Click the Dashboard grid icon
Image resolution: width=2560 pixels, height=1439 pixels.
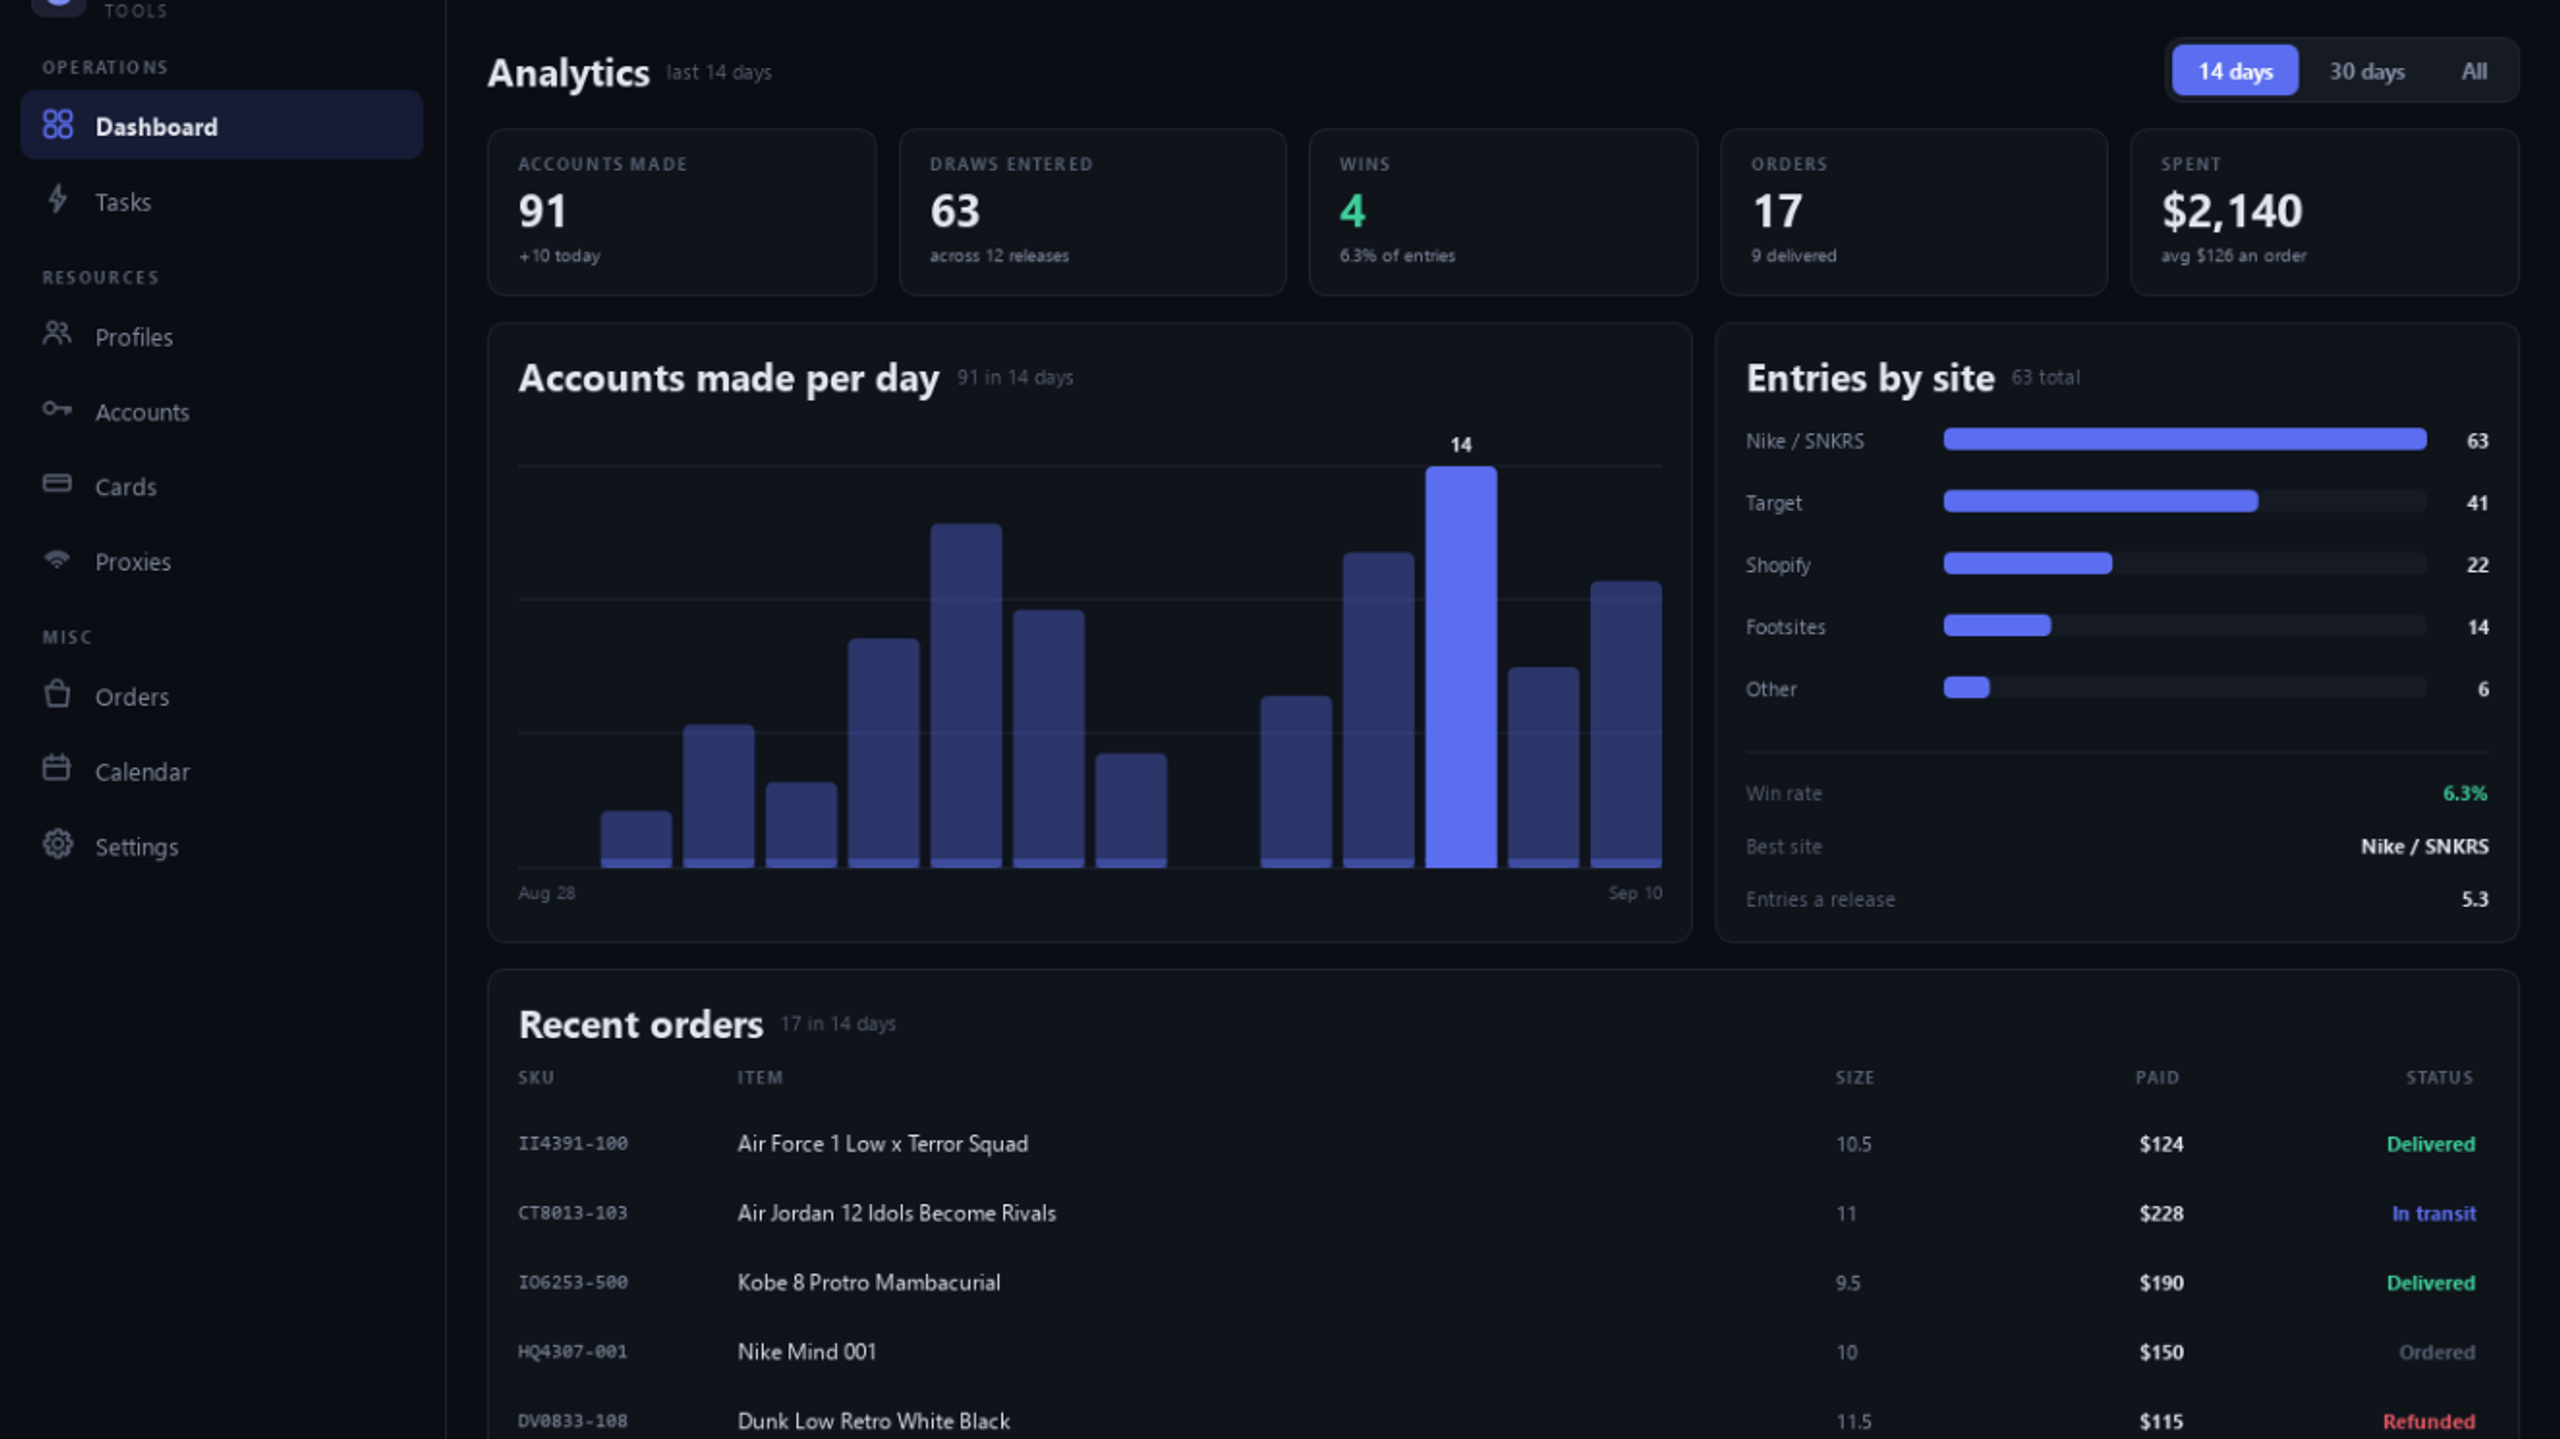pyautogui.click(x=58, y=125)
